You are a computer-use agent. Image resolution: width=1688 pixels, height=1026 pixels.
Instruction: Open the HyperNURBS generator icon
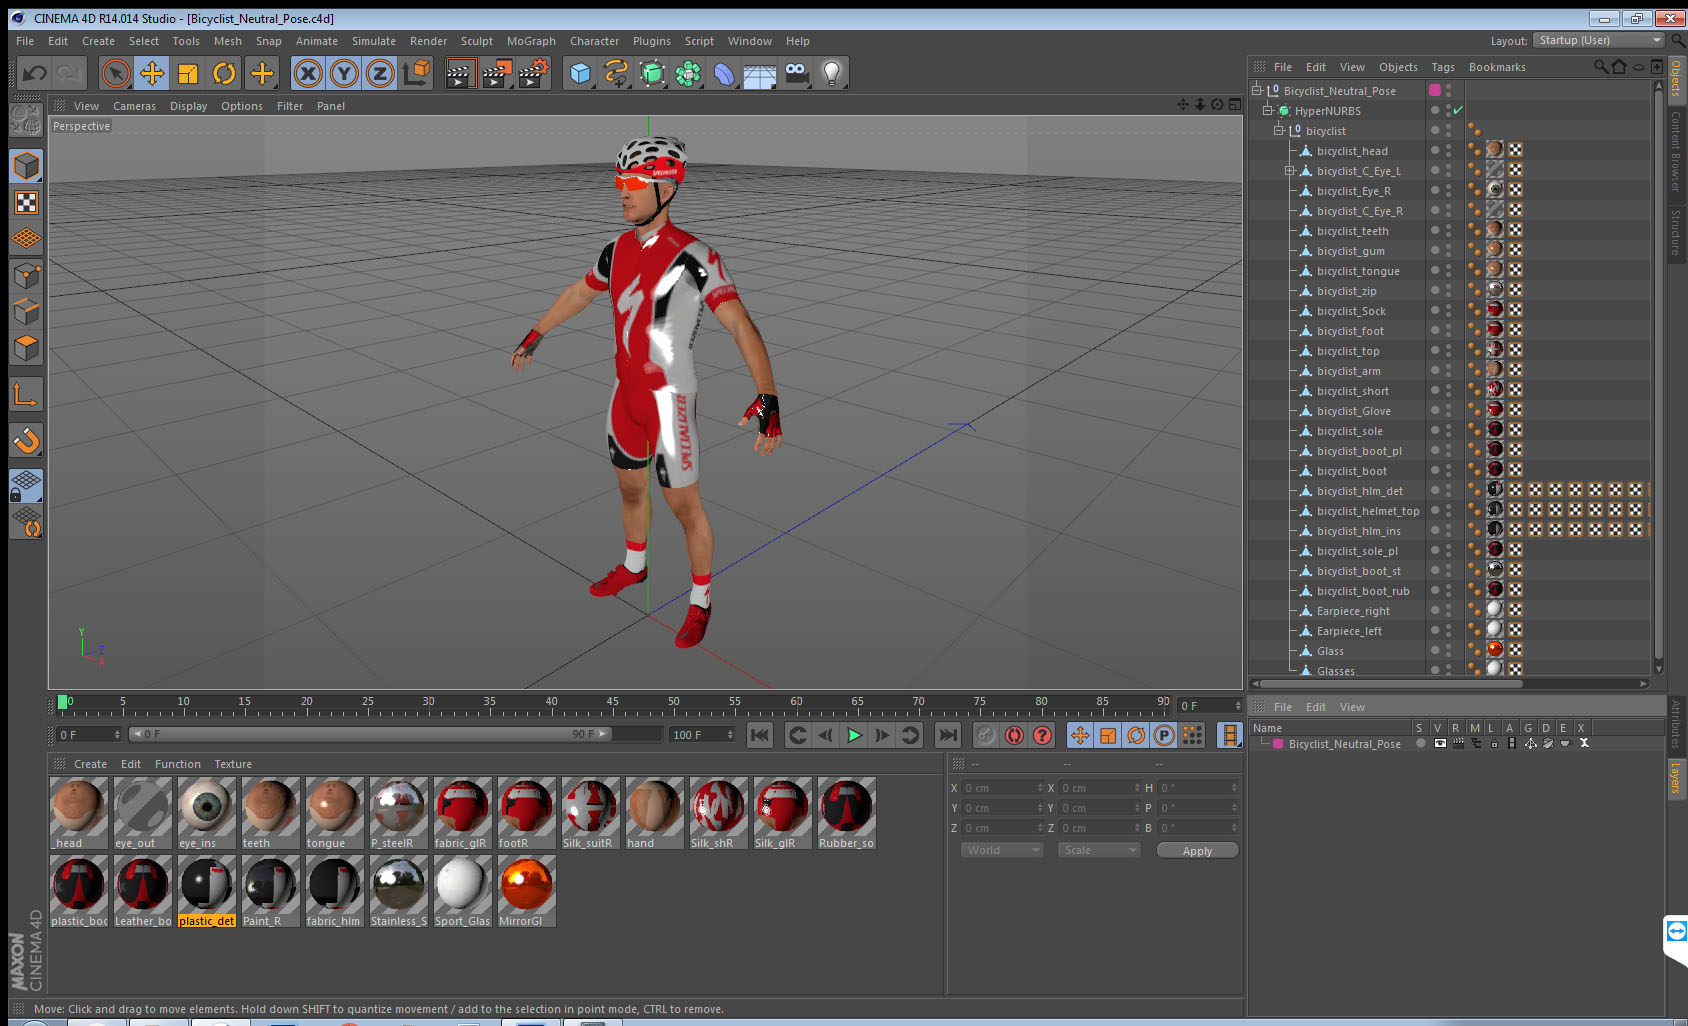point(652,73)
